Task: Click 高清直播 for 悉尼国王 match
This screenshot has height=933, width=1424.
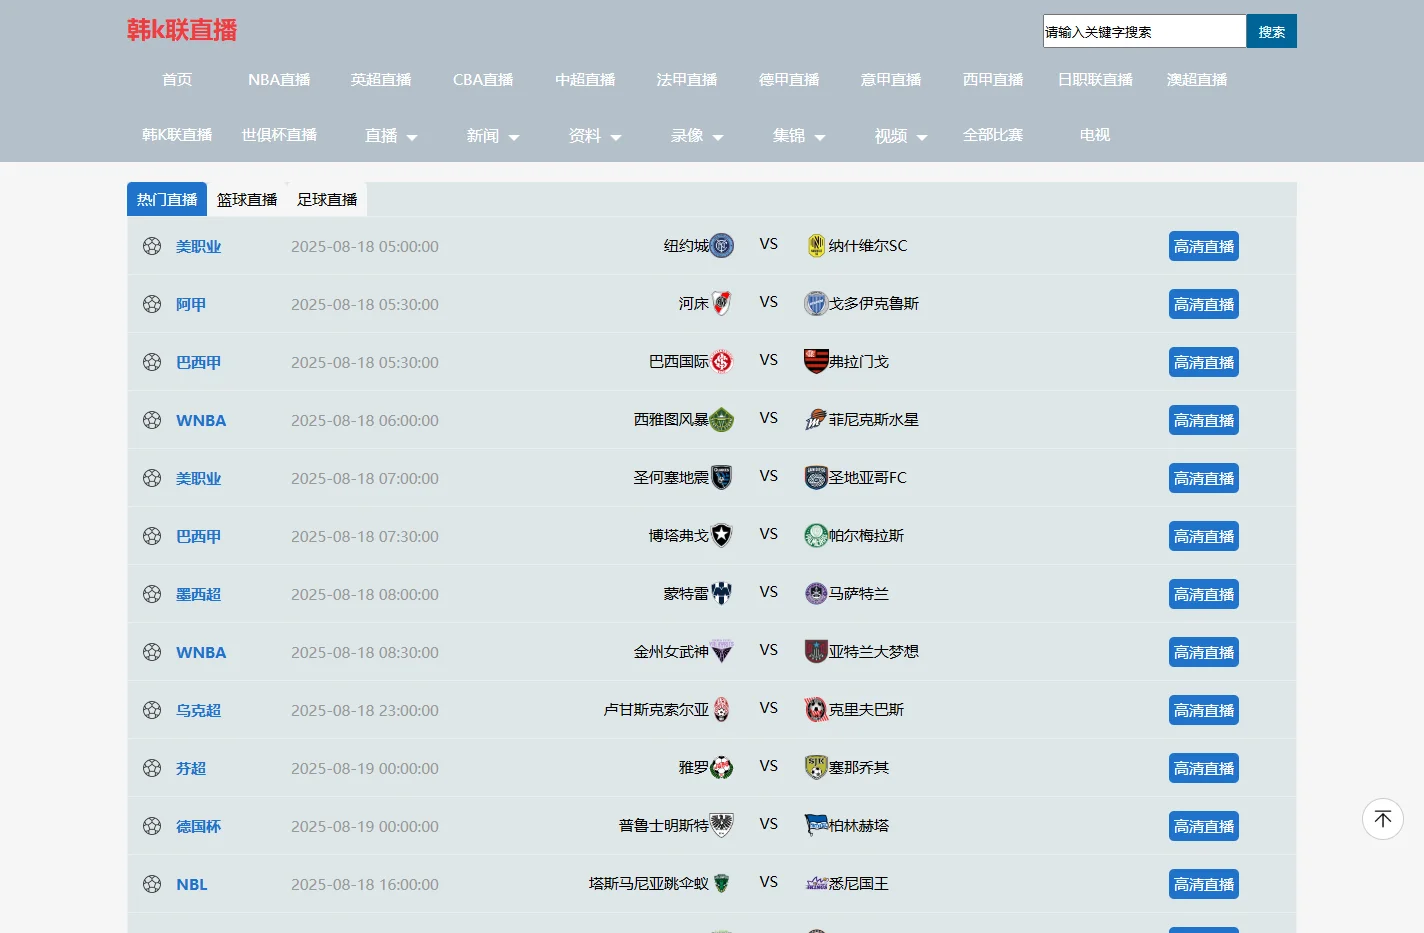Action: [x=1204, y=884]
